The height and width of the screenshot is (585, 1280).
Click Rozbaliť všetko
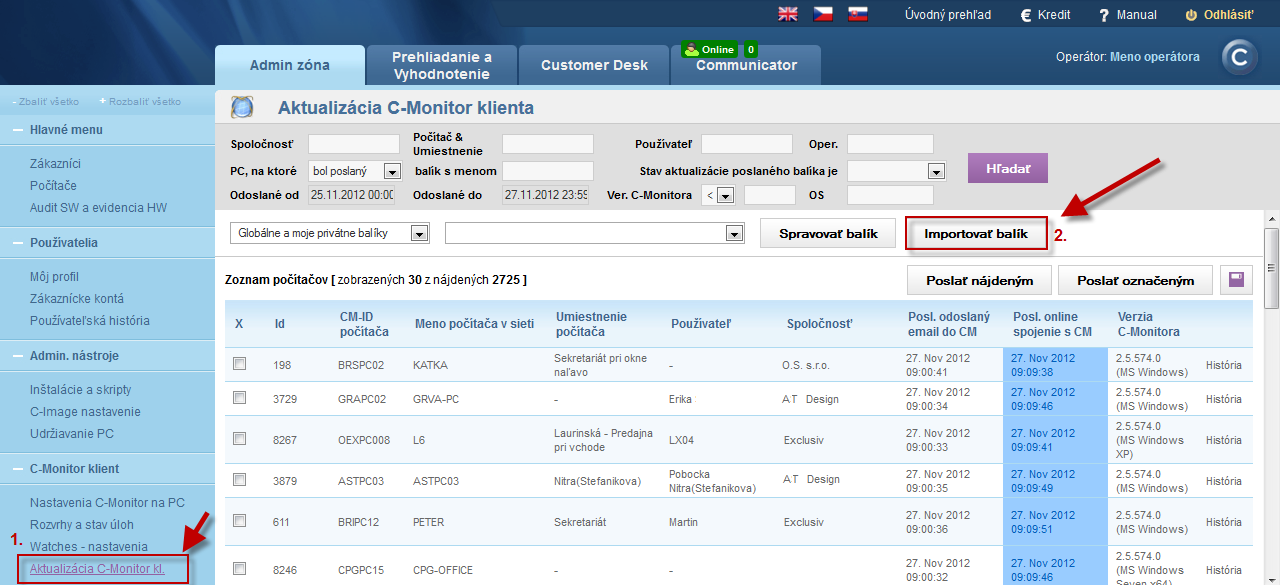[x=140, y=101]
